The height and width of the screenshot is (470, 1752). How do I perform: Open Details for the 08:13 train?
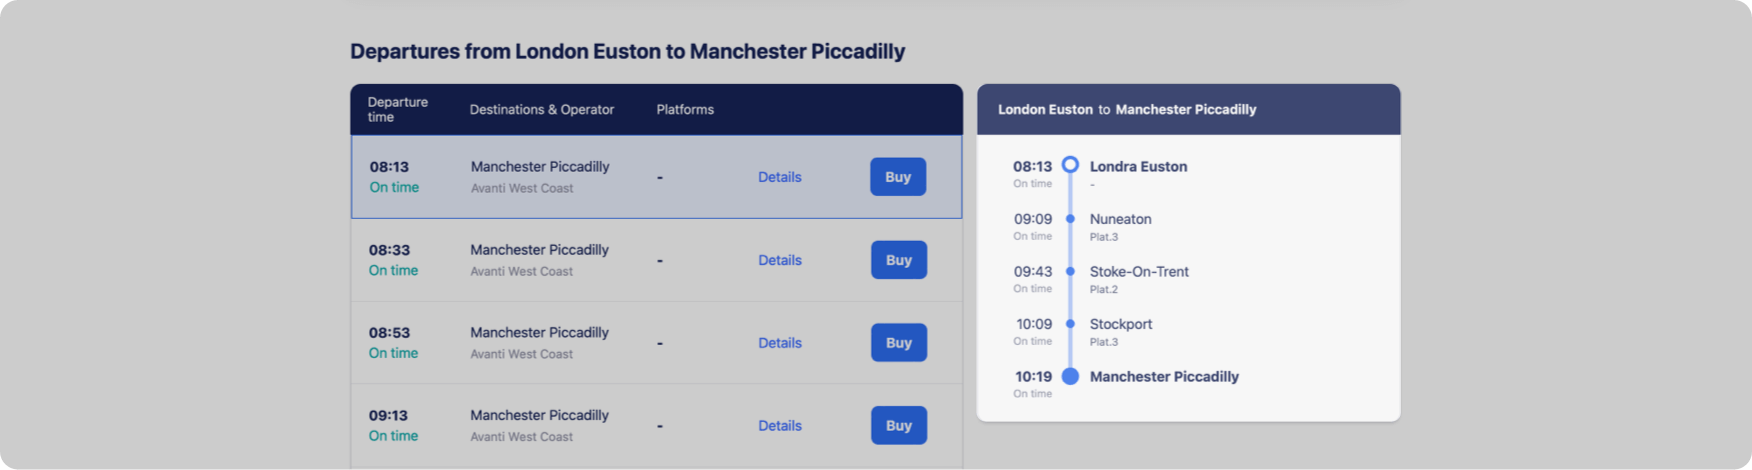[x=780, y=177]
